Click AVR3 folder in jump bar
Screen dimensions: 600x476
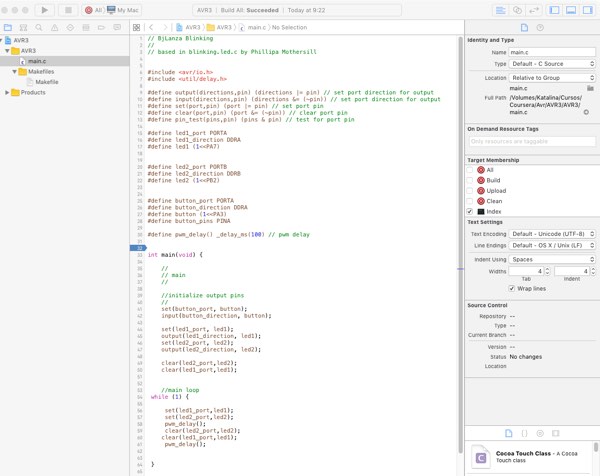219,28
